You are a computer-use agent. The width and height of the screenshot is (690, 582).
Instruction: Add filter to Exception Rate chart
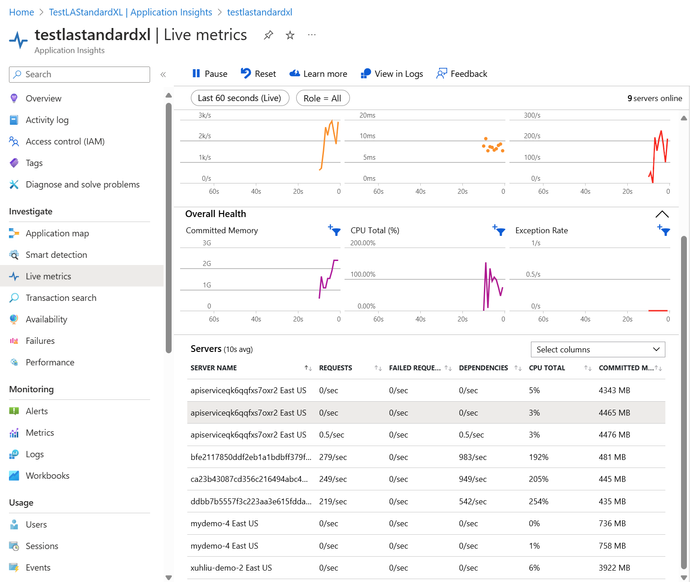pyautogui.click(x=664, y=230)
